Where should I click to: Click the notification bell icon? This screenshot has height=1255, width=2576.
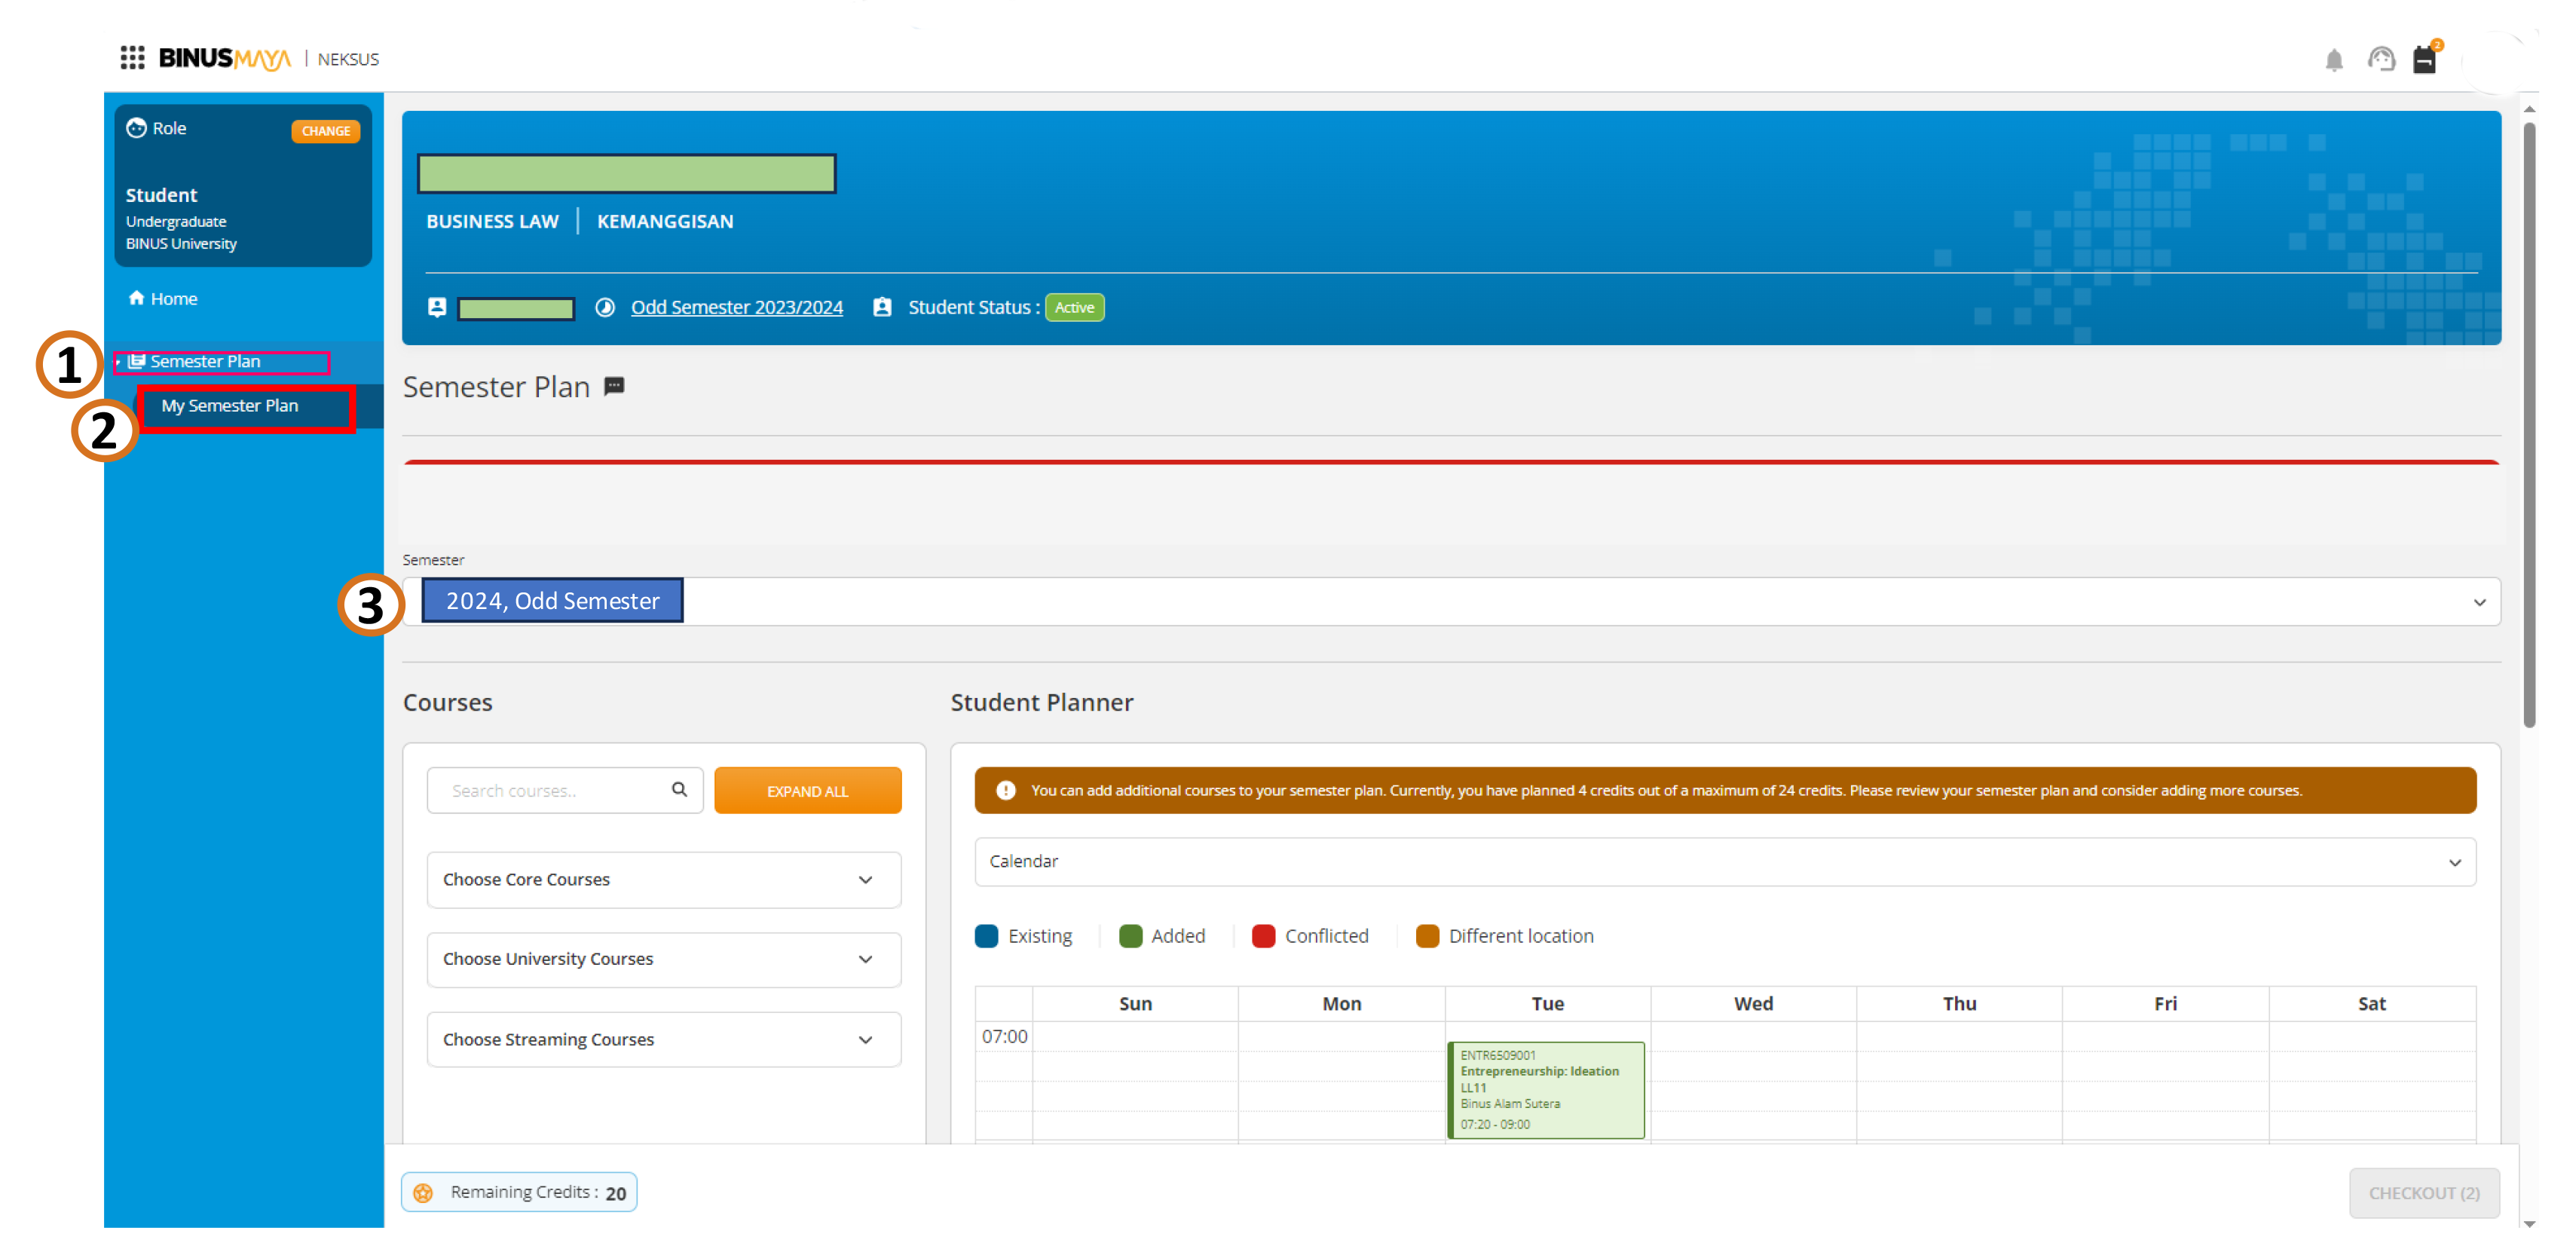pos(2333,60)
